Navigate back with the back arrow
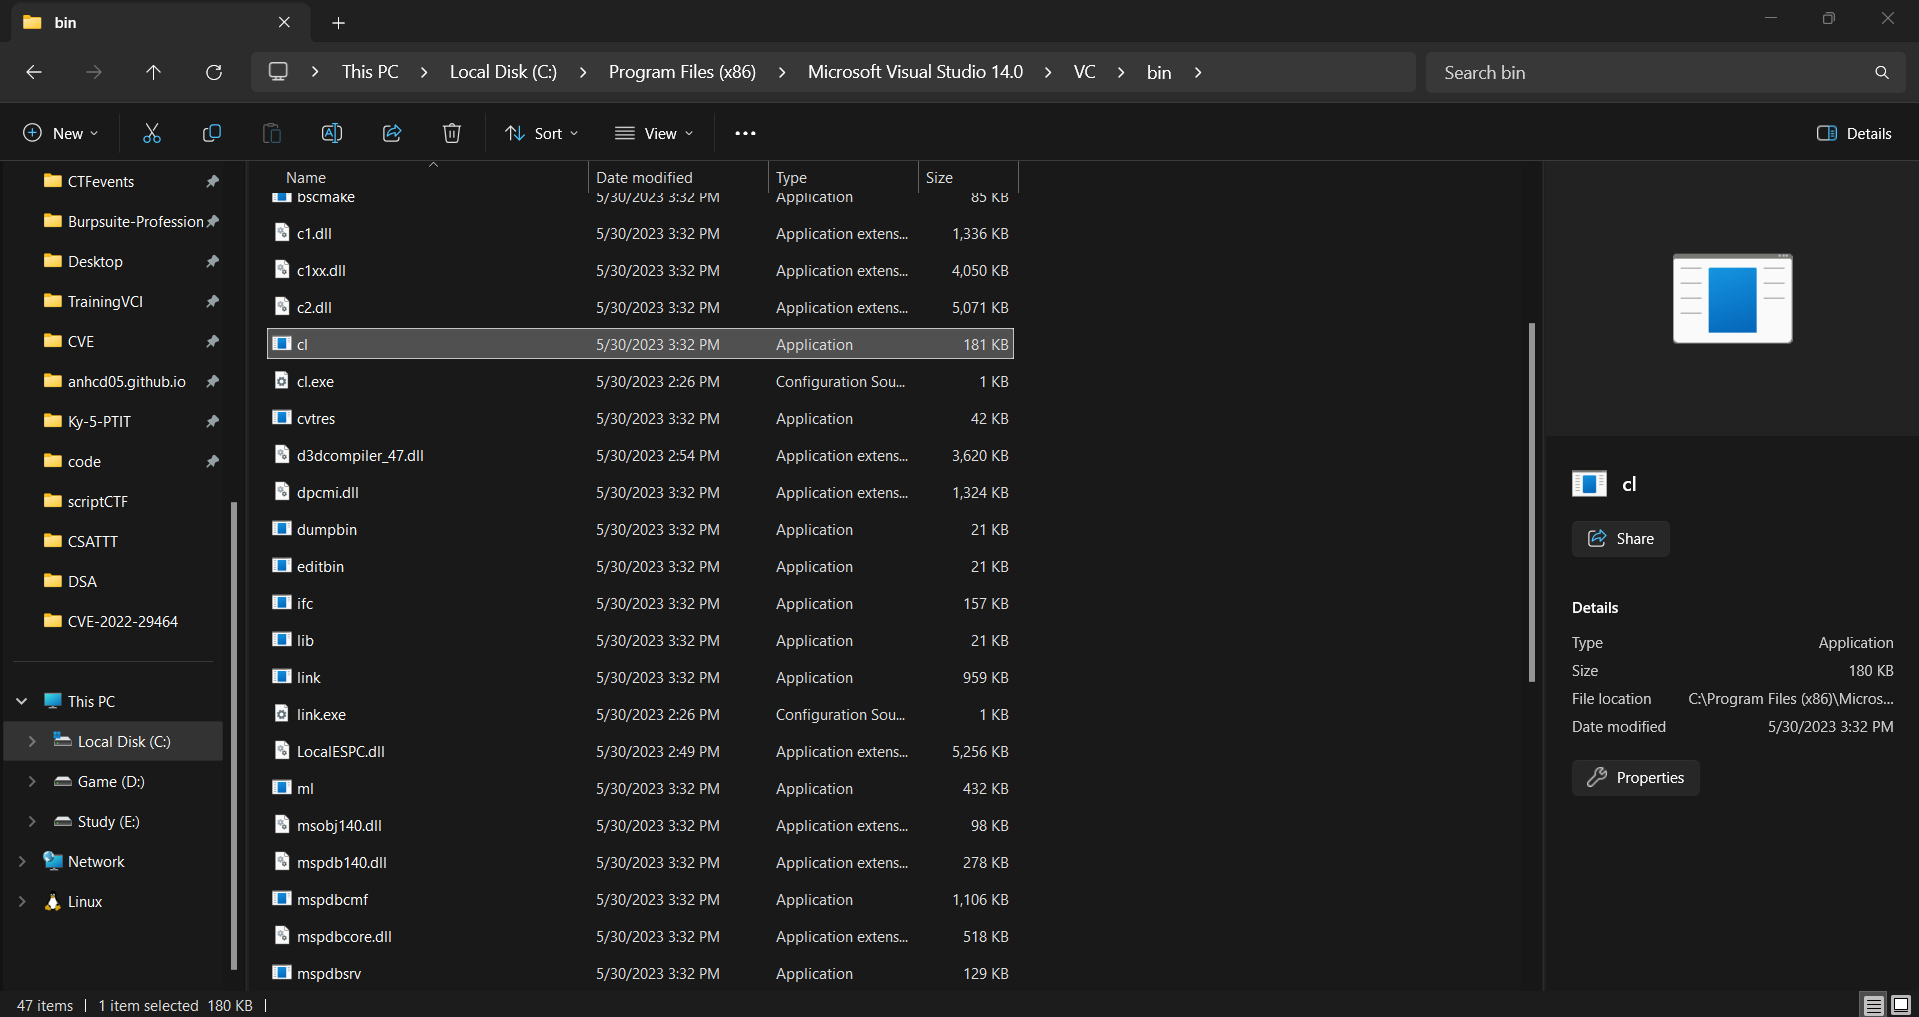This screenshot has width=1919, height=1017. (34, 72)
